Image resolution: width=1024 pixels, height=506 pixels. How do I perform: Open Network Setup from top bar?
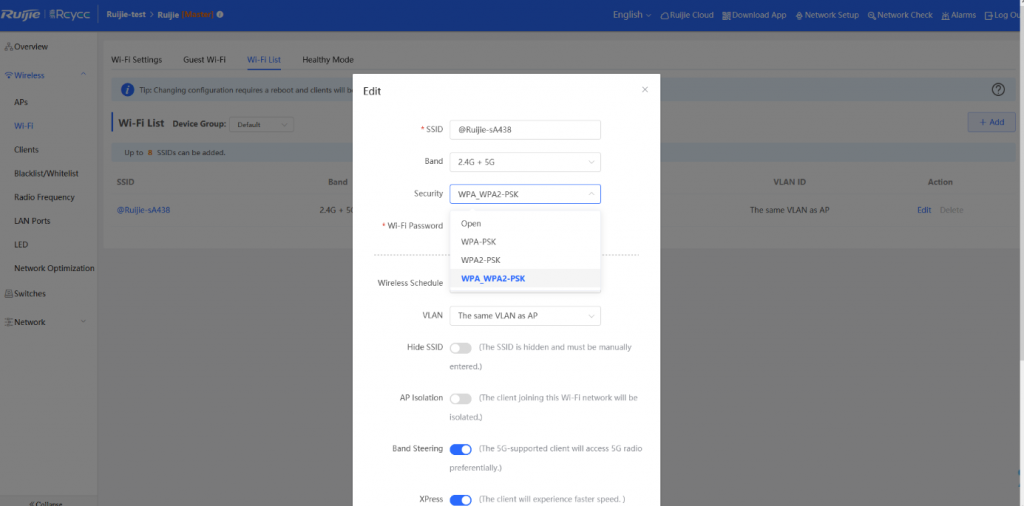[x=801, y=15]
